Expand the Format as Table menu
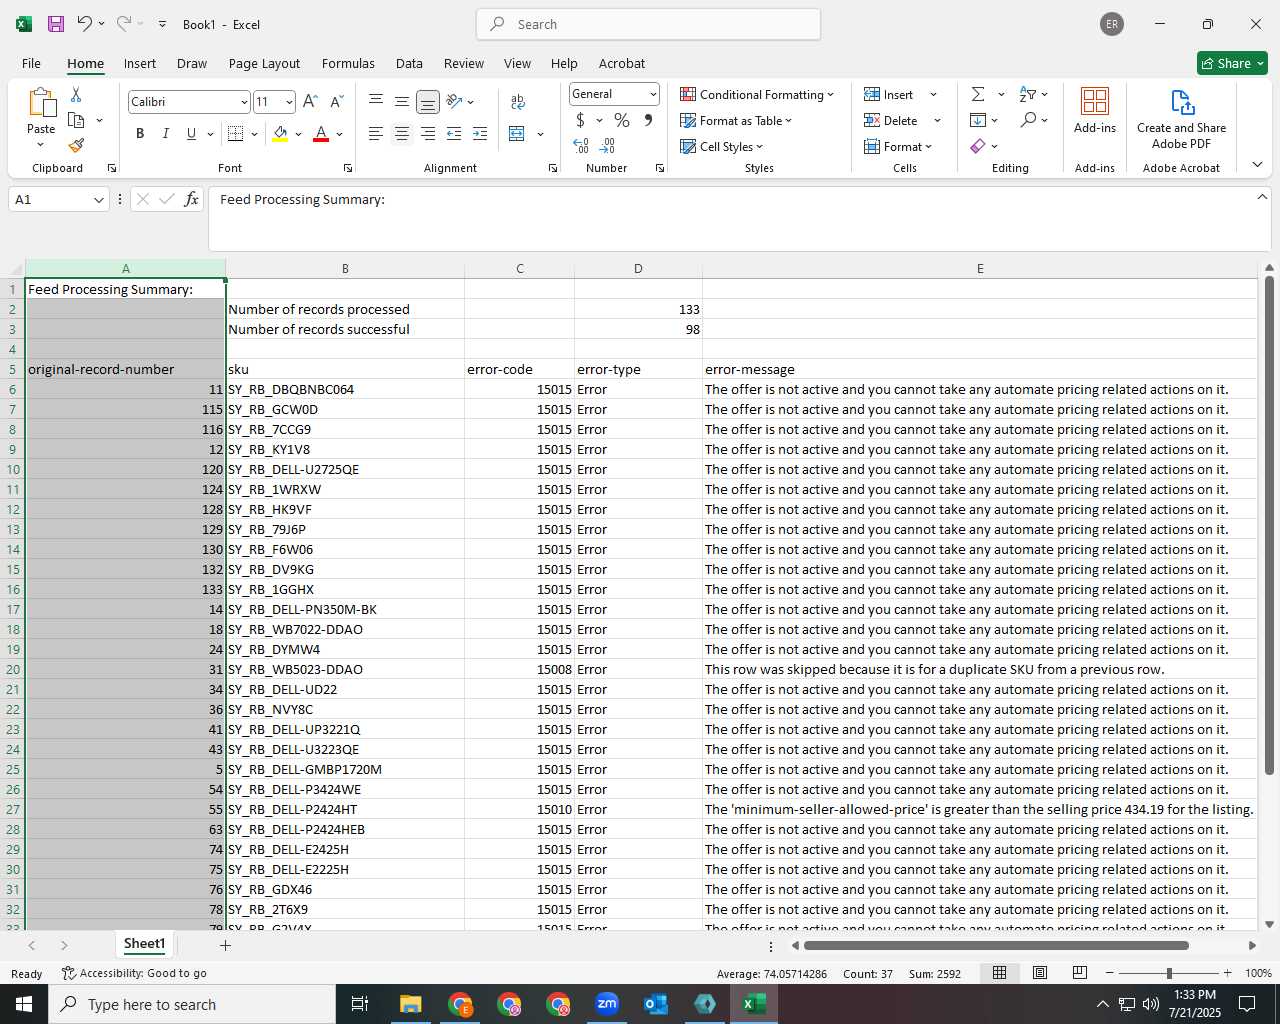 click(x=735, y=120)
